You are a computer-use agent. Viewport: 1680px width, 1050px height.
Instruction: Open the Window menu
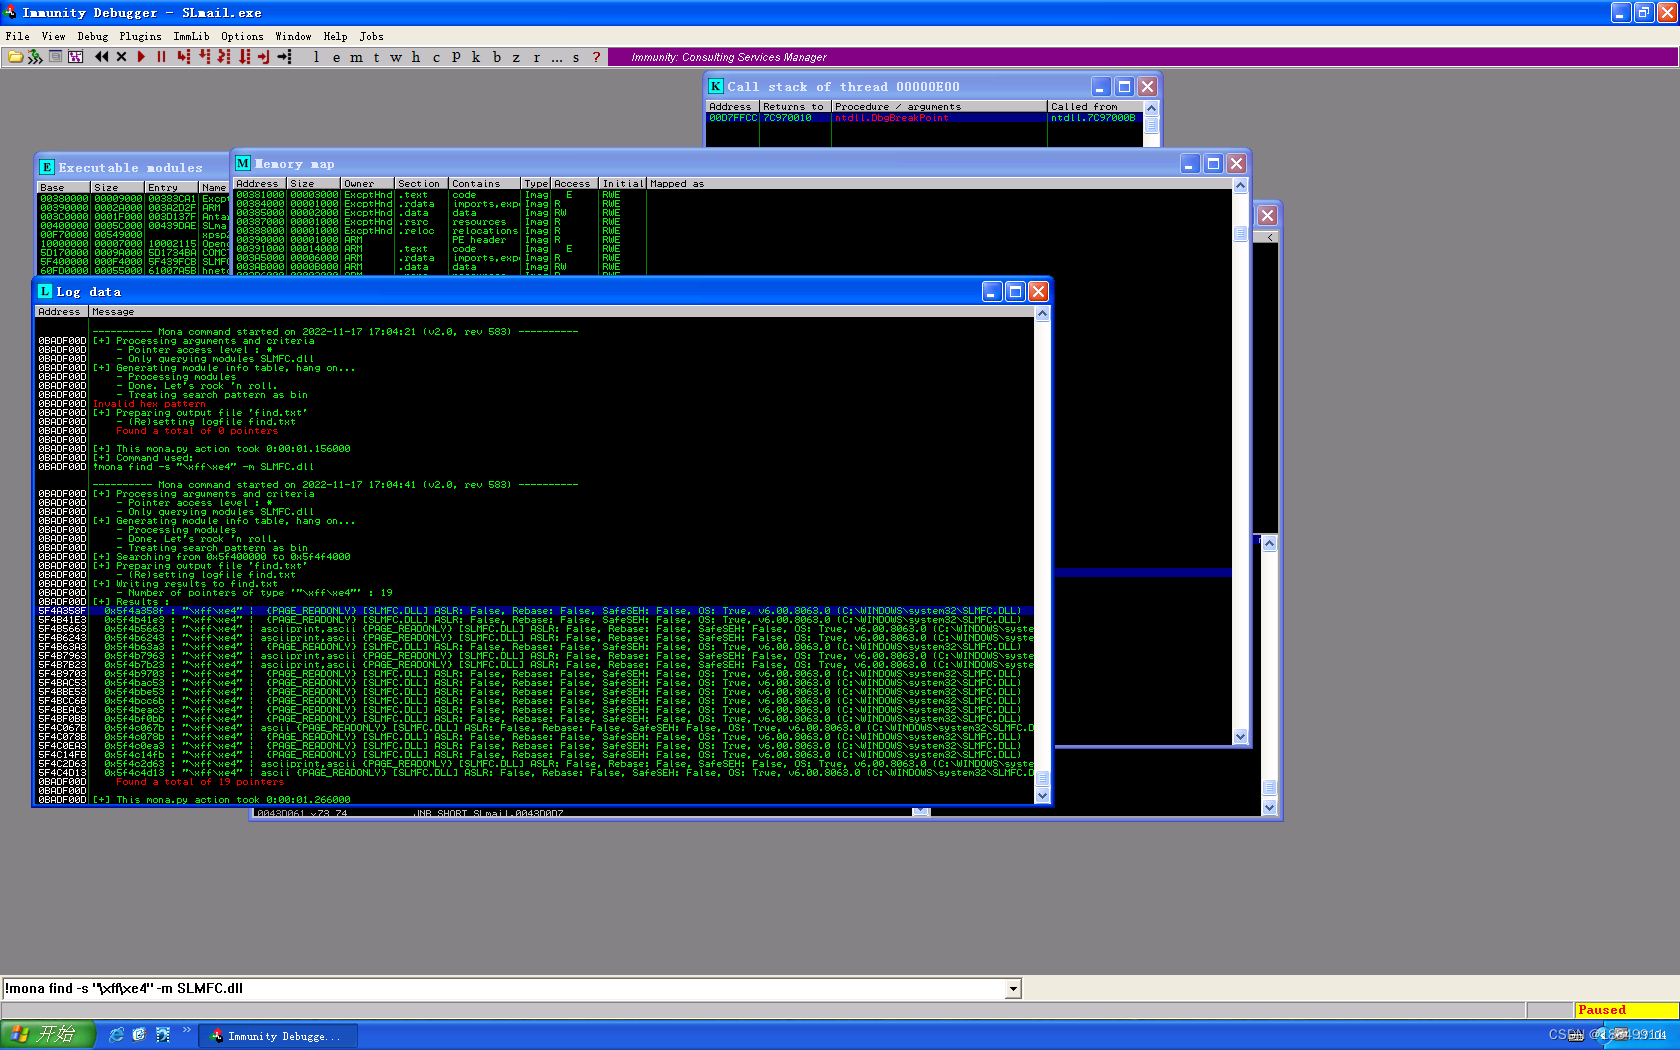(x=293, y=36)
